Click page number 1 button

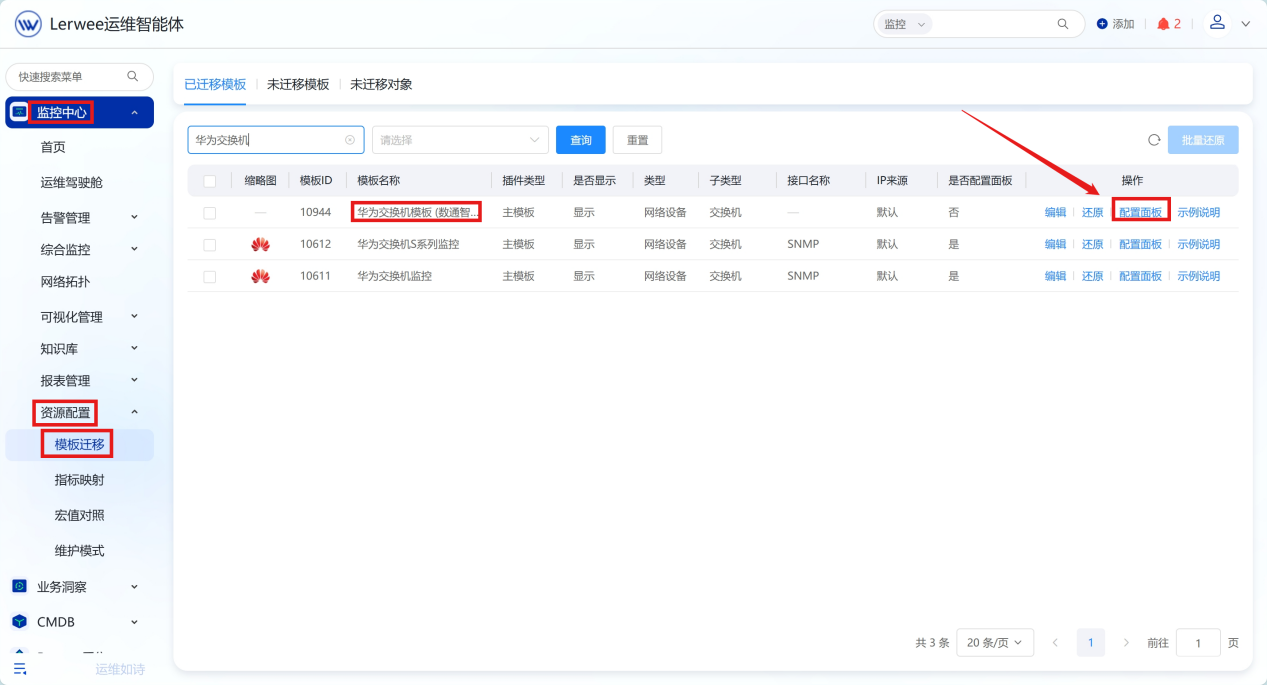pyautogui.click(x=1091, y=643)
